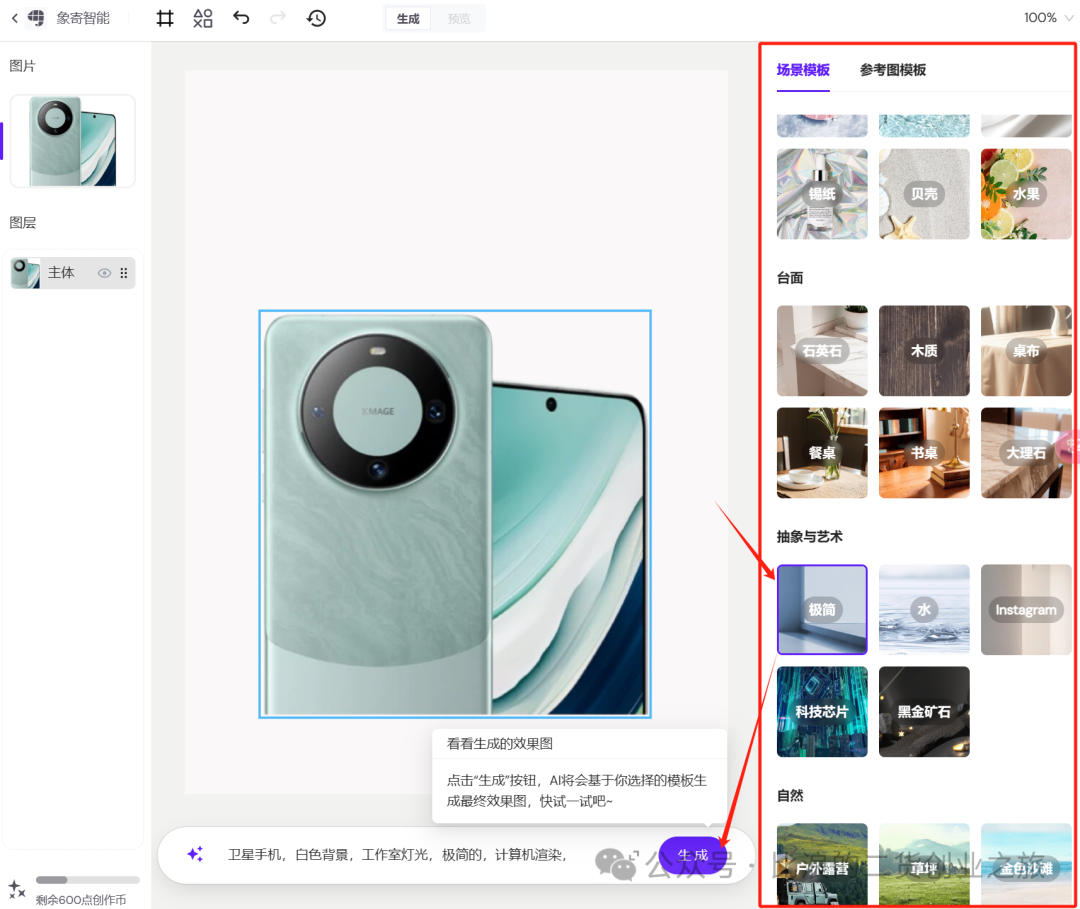Click the drag handle on 主体 layer
The height and width of the screenshot is (909, 1080).
(124, 273)
